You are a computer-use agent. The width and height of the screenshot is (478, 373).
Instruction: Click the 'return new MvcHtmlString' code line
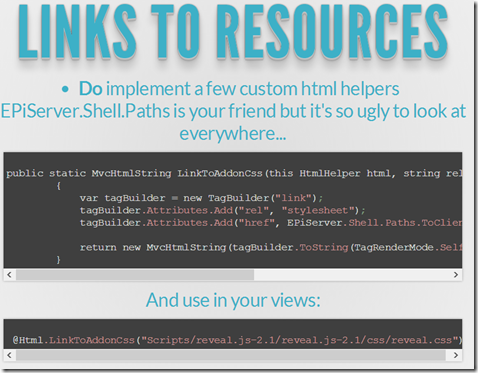271,247
